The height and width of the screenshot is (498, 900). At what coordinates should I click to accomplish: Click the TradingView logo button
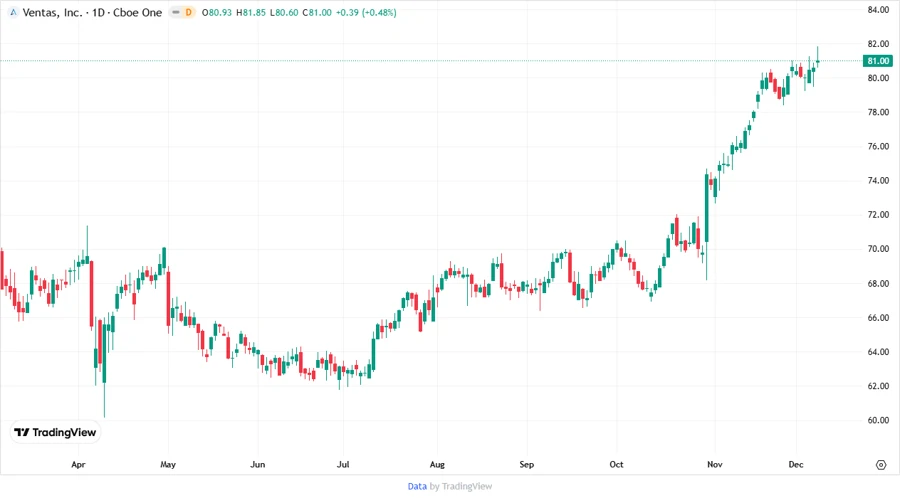pos(55,433)
